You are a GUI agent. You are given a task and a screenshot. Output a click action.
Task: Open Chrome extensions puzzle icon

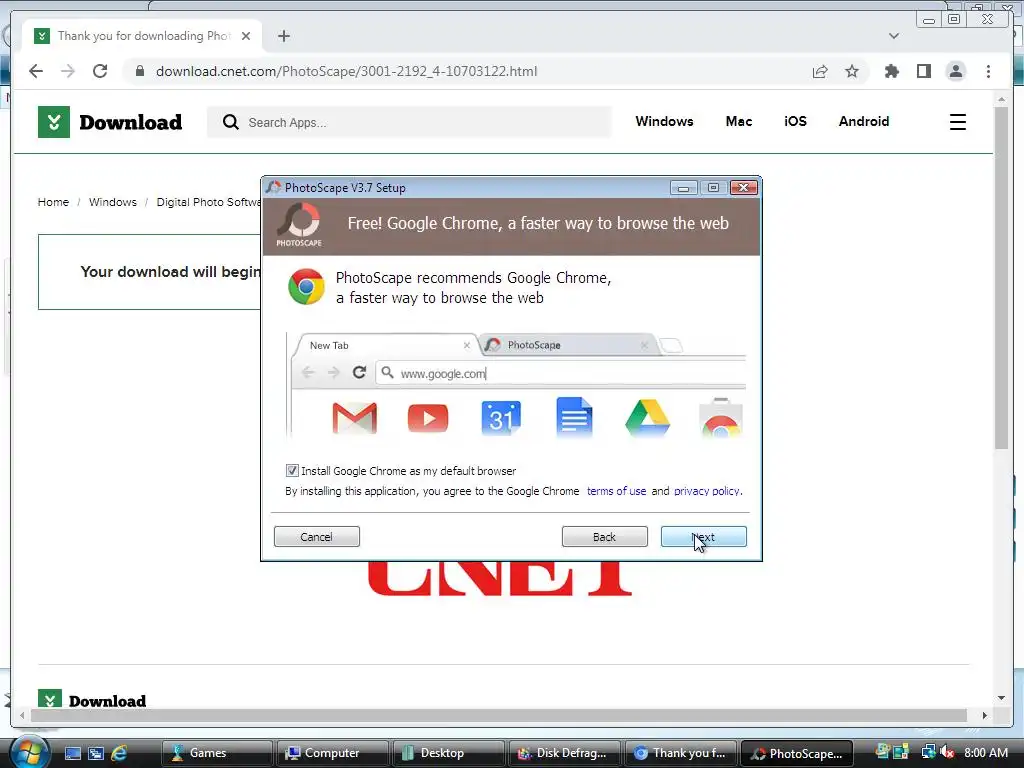coord(891,71)
